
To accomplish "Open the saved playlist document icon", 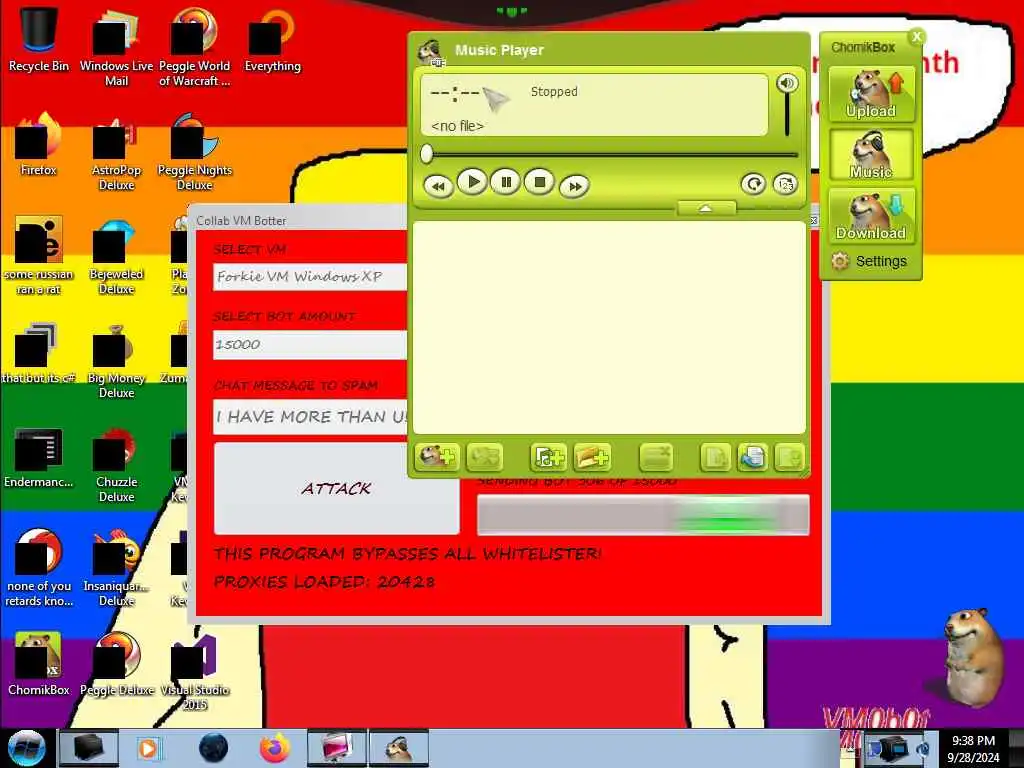I will click(x=752, y=456).
